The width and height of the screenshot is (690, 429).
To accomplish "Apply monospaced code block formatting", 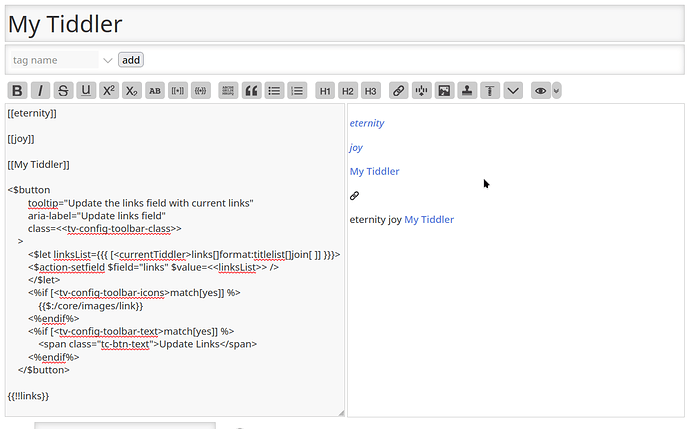I will (228, 91).
